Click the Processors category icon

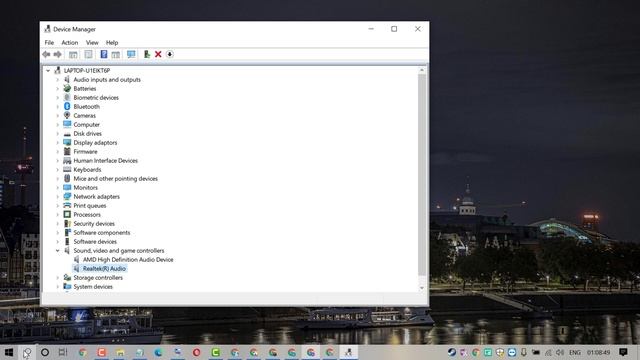coord(67,214)
